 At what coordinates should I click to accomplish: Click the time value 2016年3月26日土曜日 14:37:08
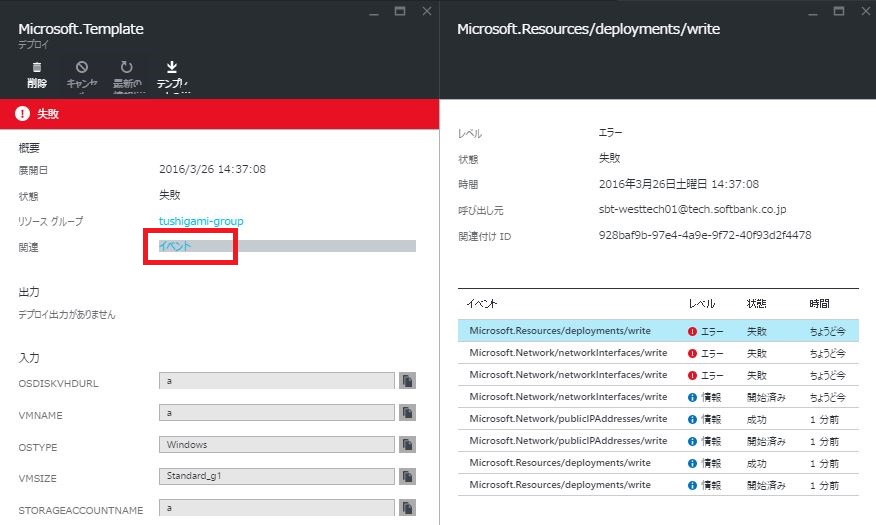pos(679,184)
